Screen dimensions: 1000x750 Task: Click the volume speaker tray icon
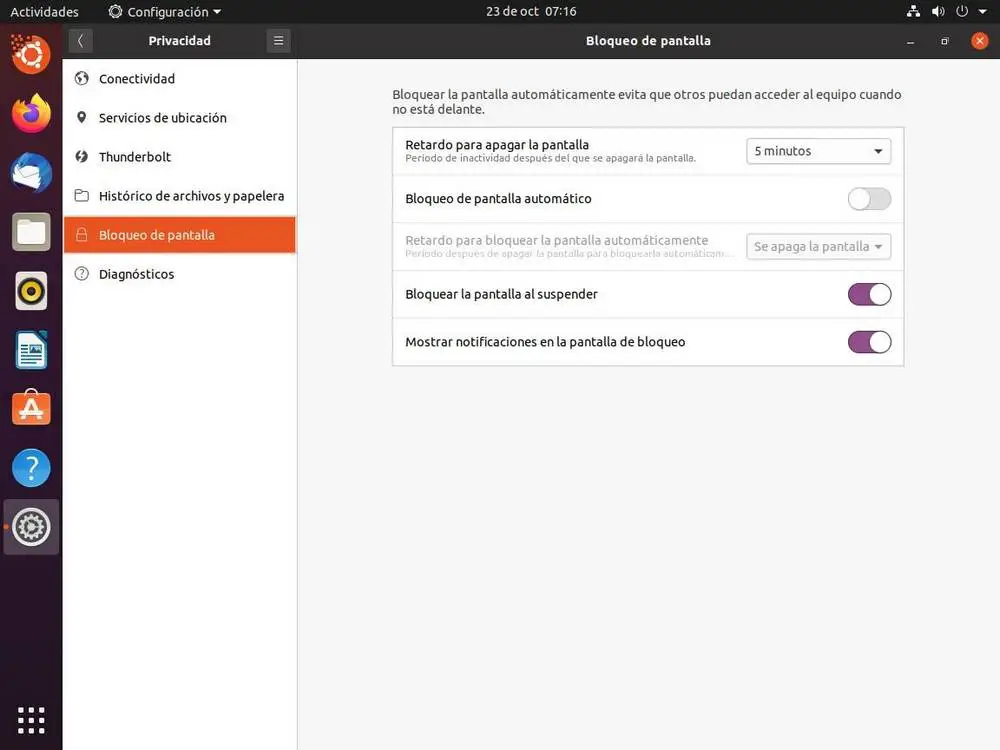(938, 11)
